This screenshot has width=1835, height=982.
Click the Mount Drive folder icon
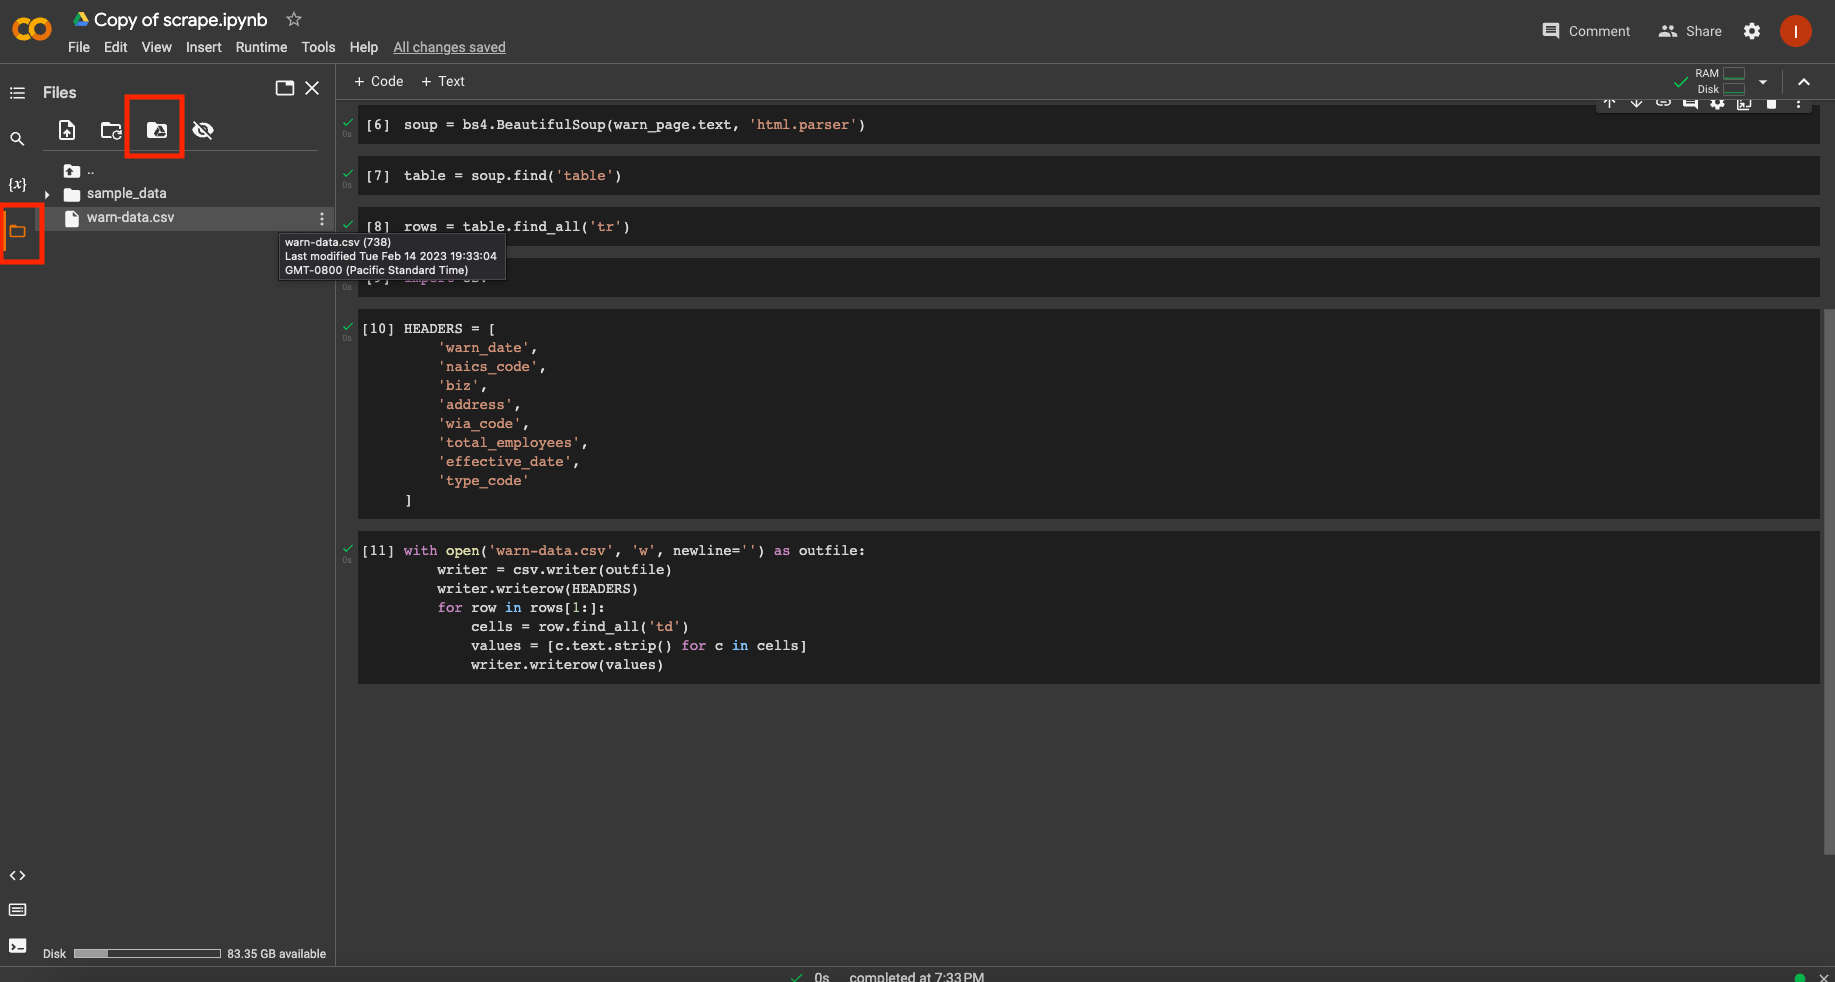[x=157, y=130]
